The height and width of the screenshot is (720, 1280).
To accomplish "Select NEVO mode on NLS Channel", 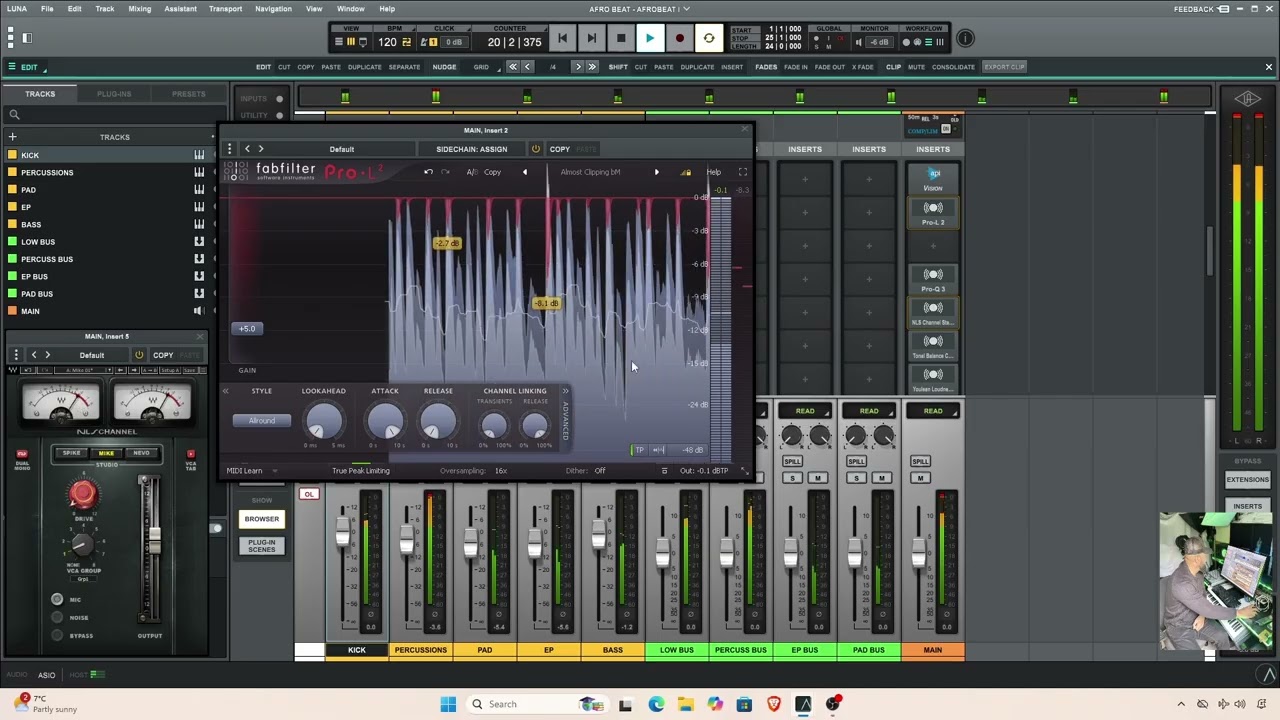I will coord(141,453).
